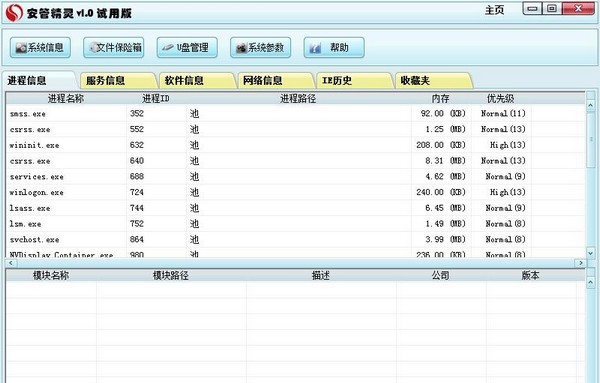Sort by 进程ID column header
The width and height of the screenshot is (600, 383).
156,98
